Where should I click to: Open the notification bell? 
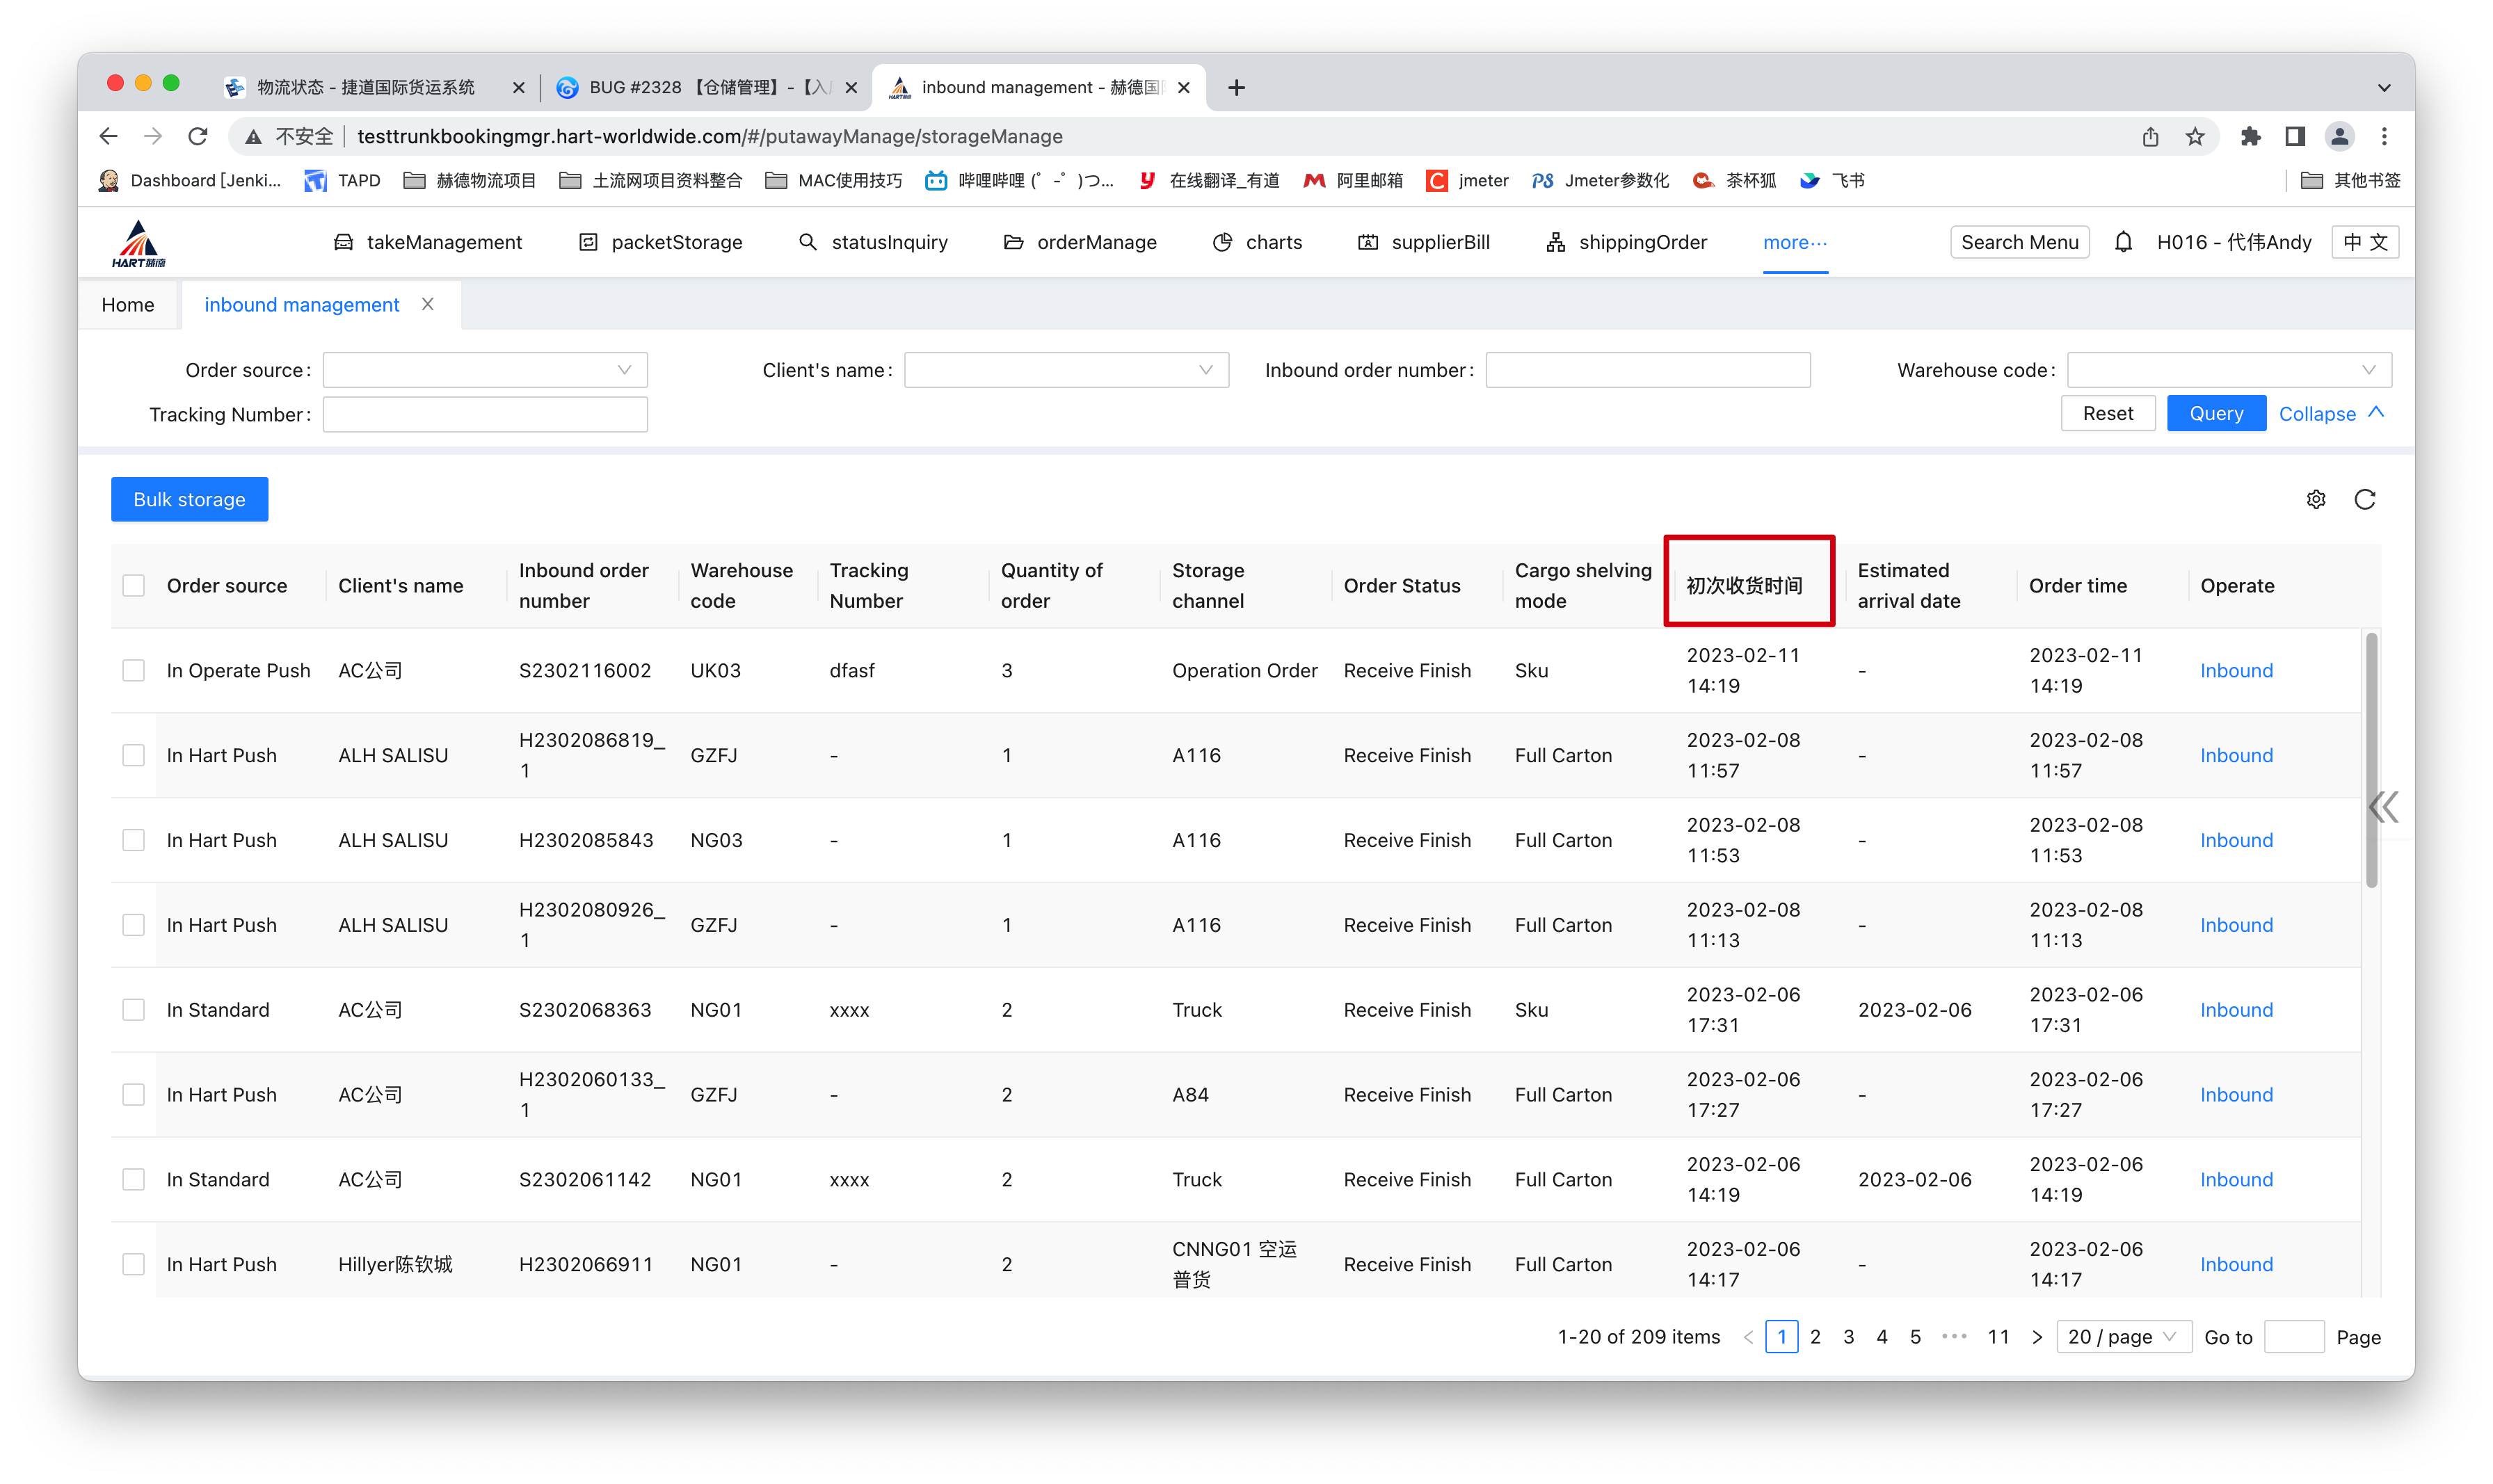coord(2123,242)
